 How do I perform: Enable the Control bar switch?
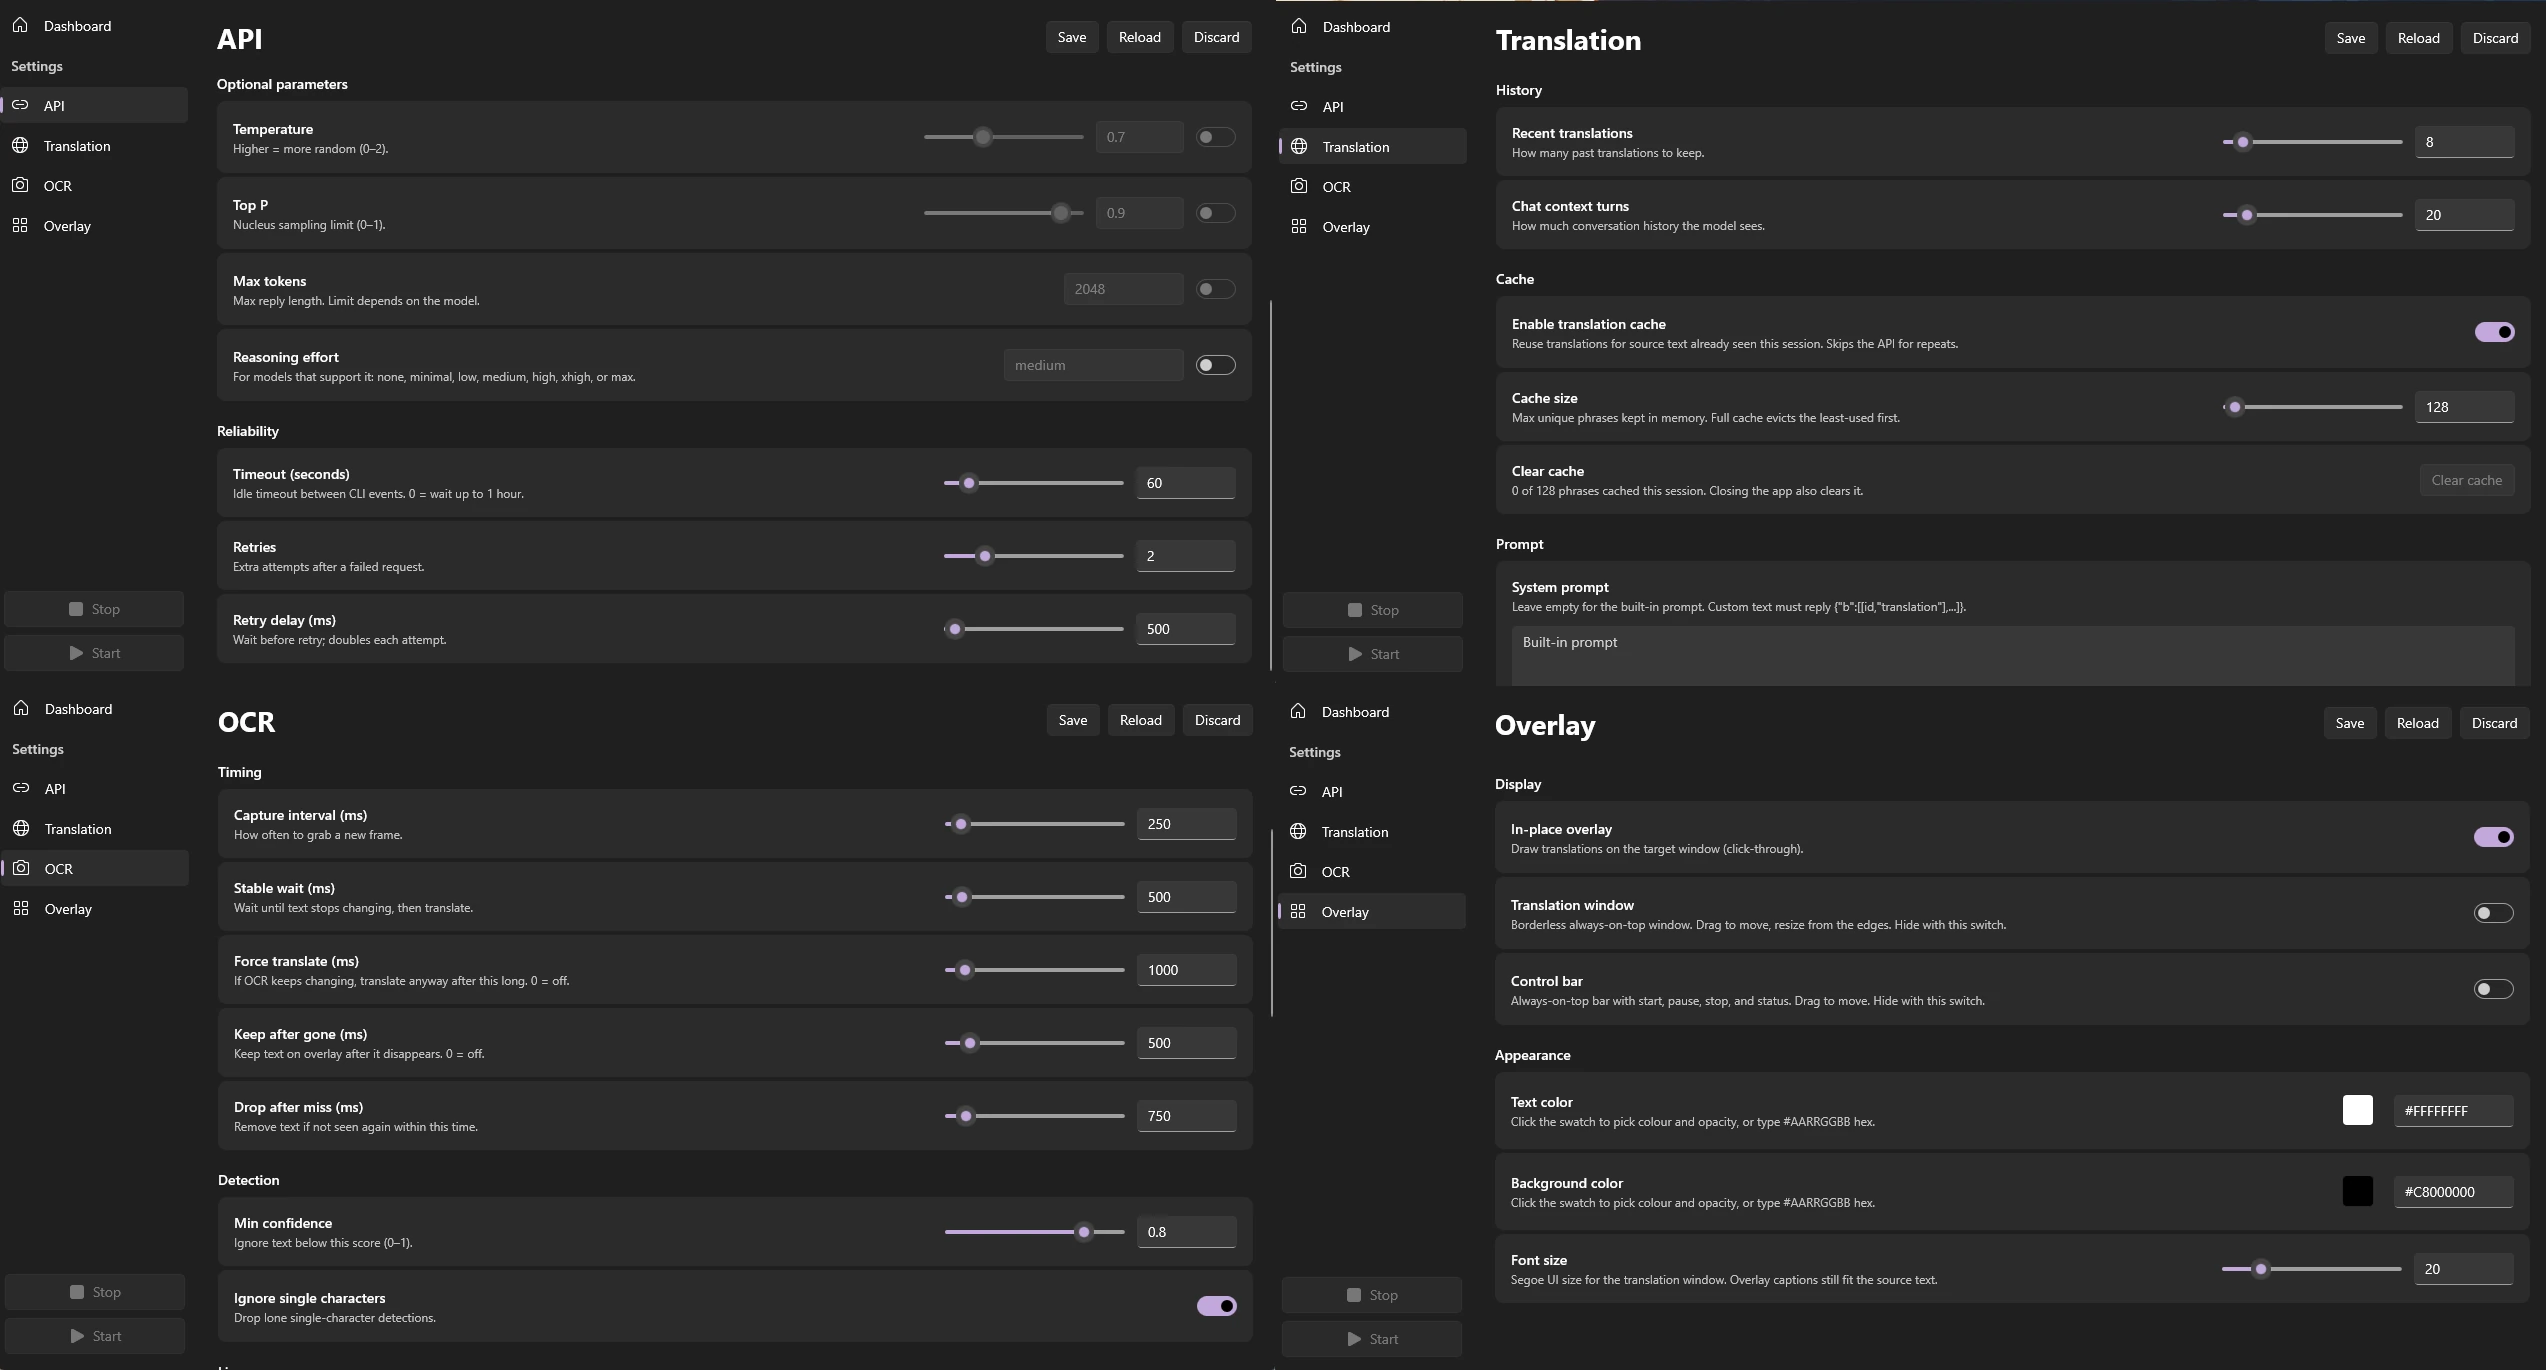pyautogui.click(x=2494, y=989)
